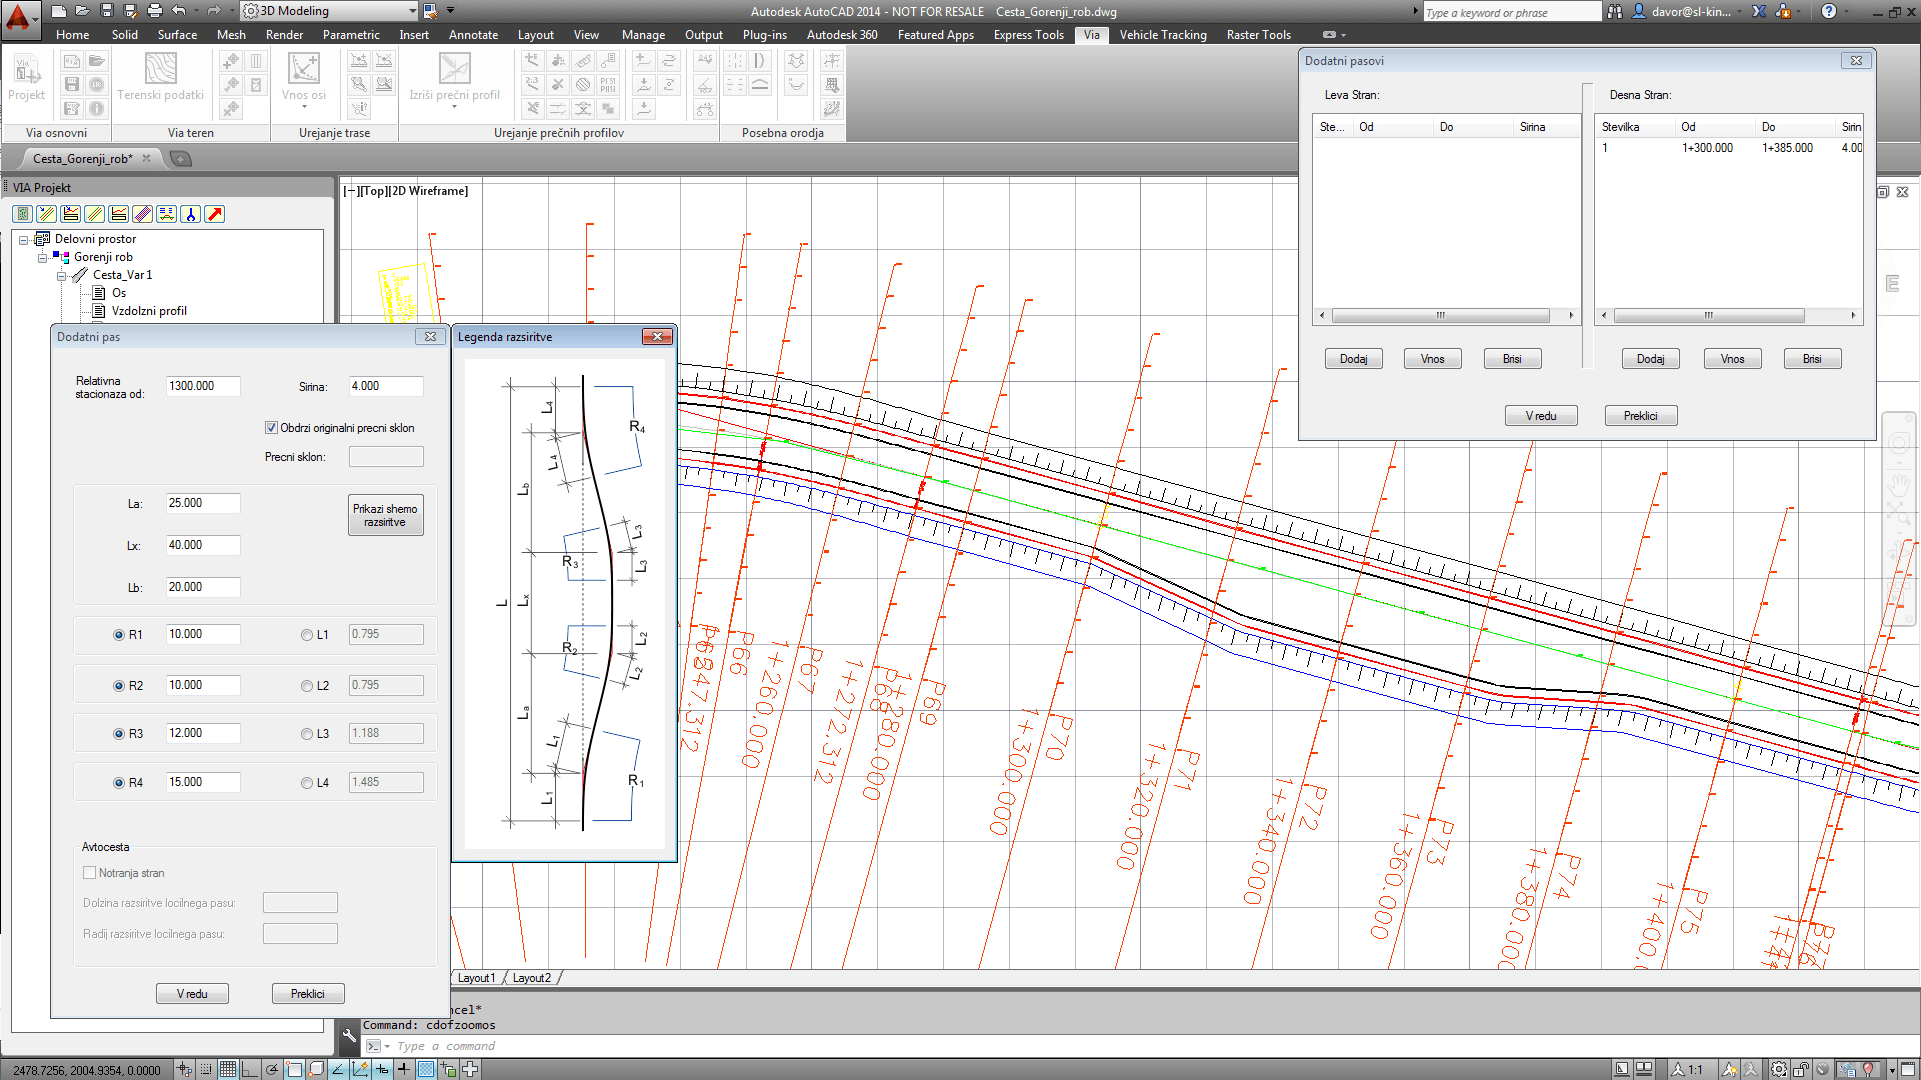1921x1080 pixels.
Task: Select the L1 radio button
Action: (x=307, y=635)
